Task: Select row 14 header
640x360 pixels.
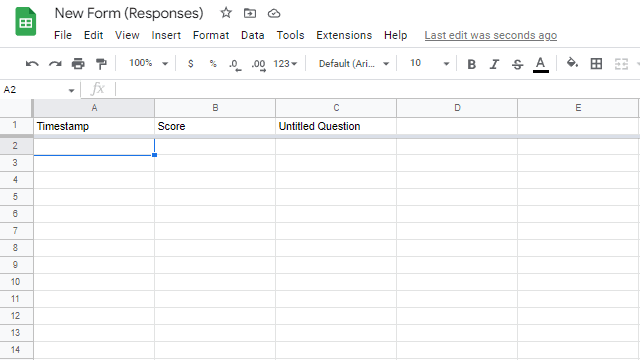Action: (16, 350)
